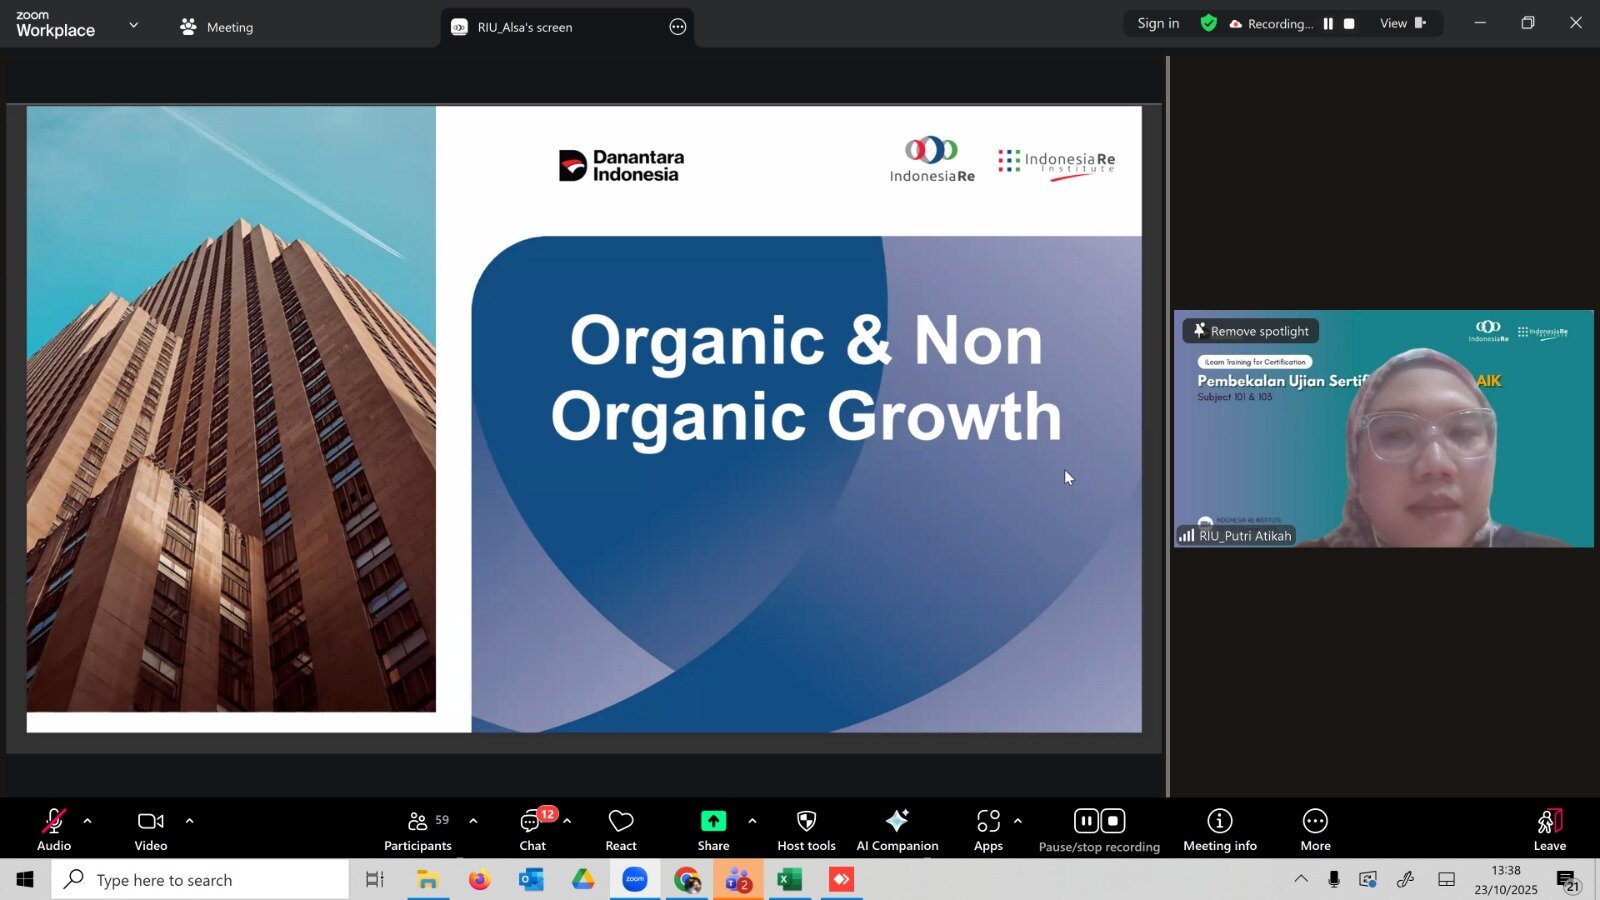Click Remove spotlight on video
Viewport: 1600px width, 900px height.
[x=1251, y=331]
